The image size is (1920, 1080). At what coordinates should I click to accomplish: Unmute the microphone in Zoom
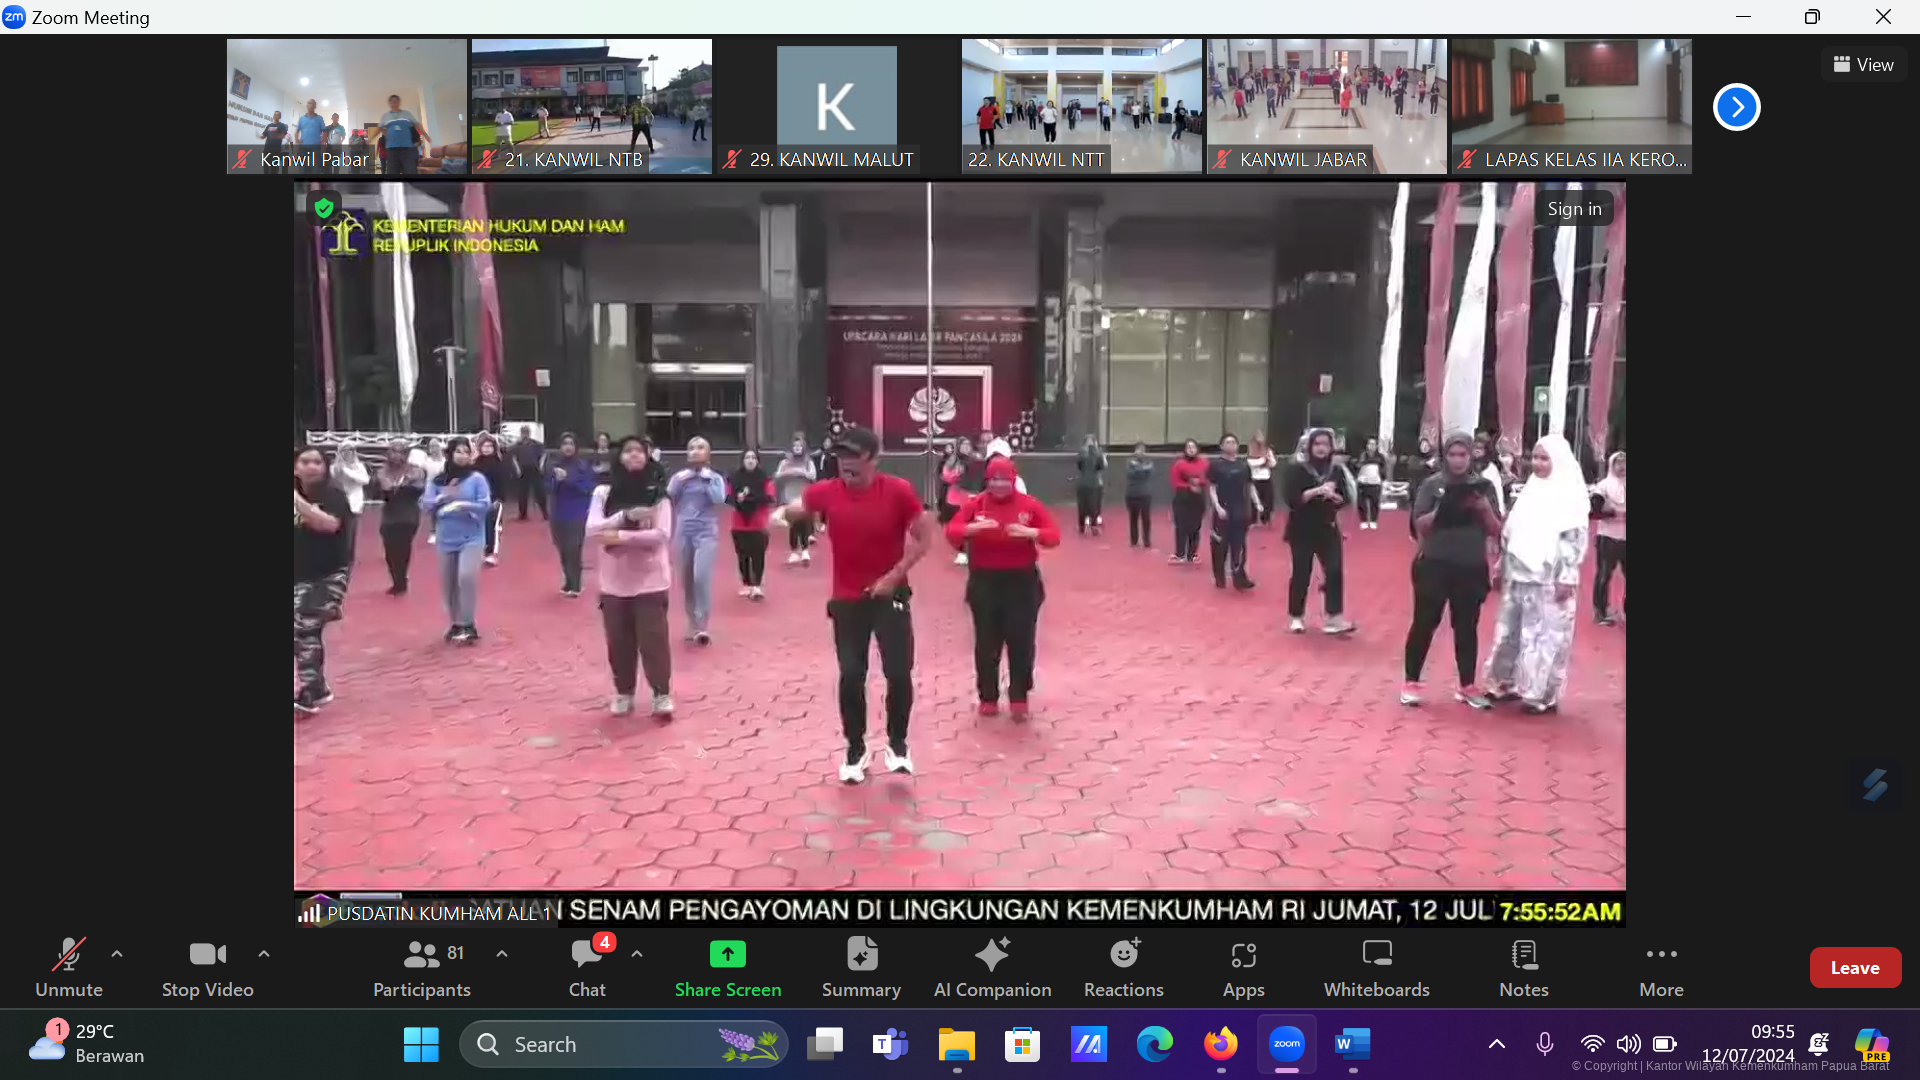pyautogui.click(x=68, y=967)
